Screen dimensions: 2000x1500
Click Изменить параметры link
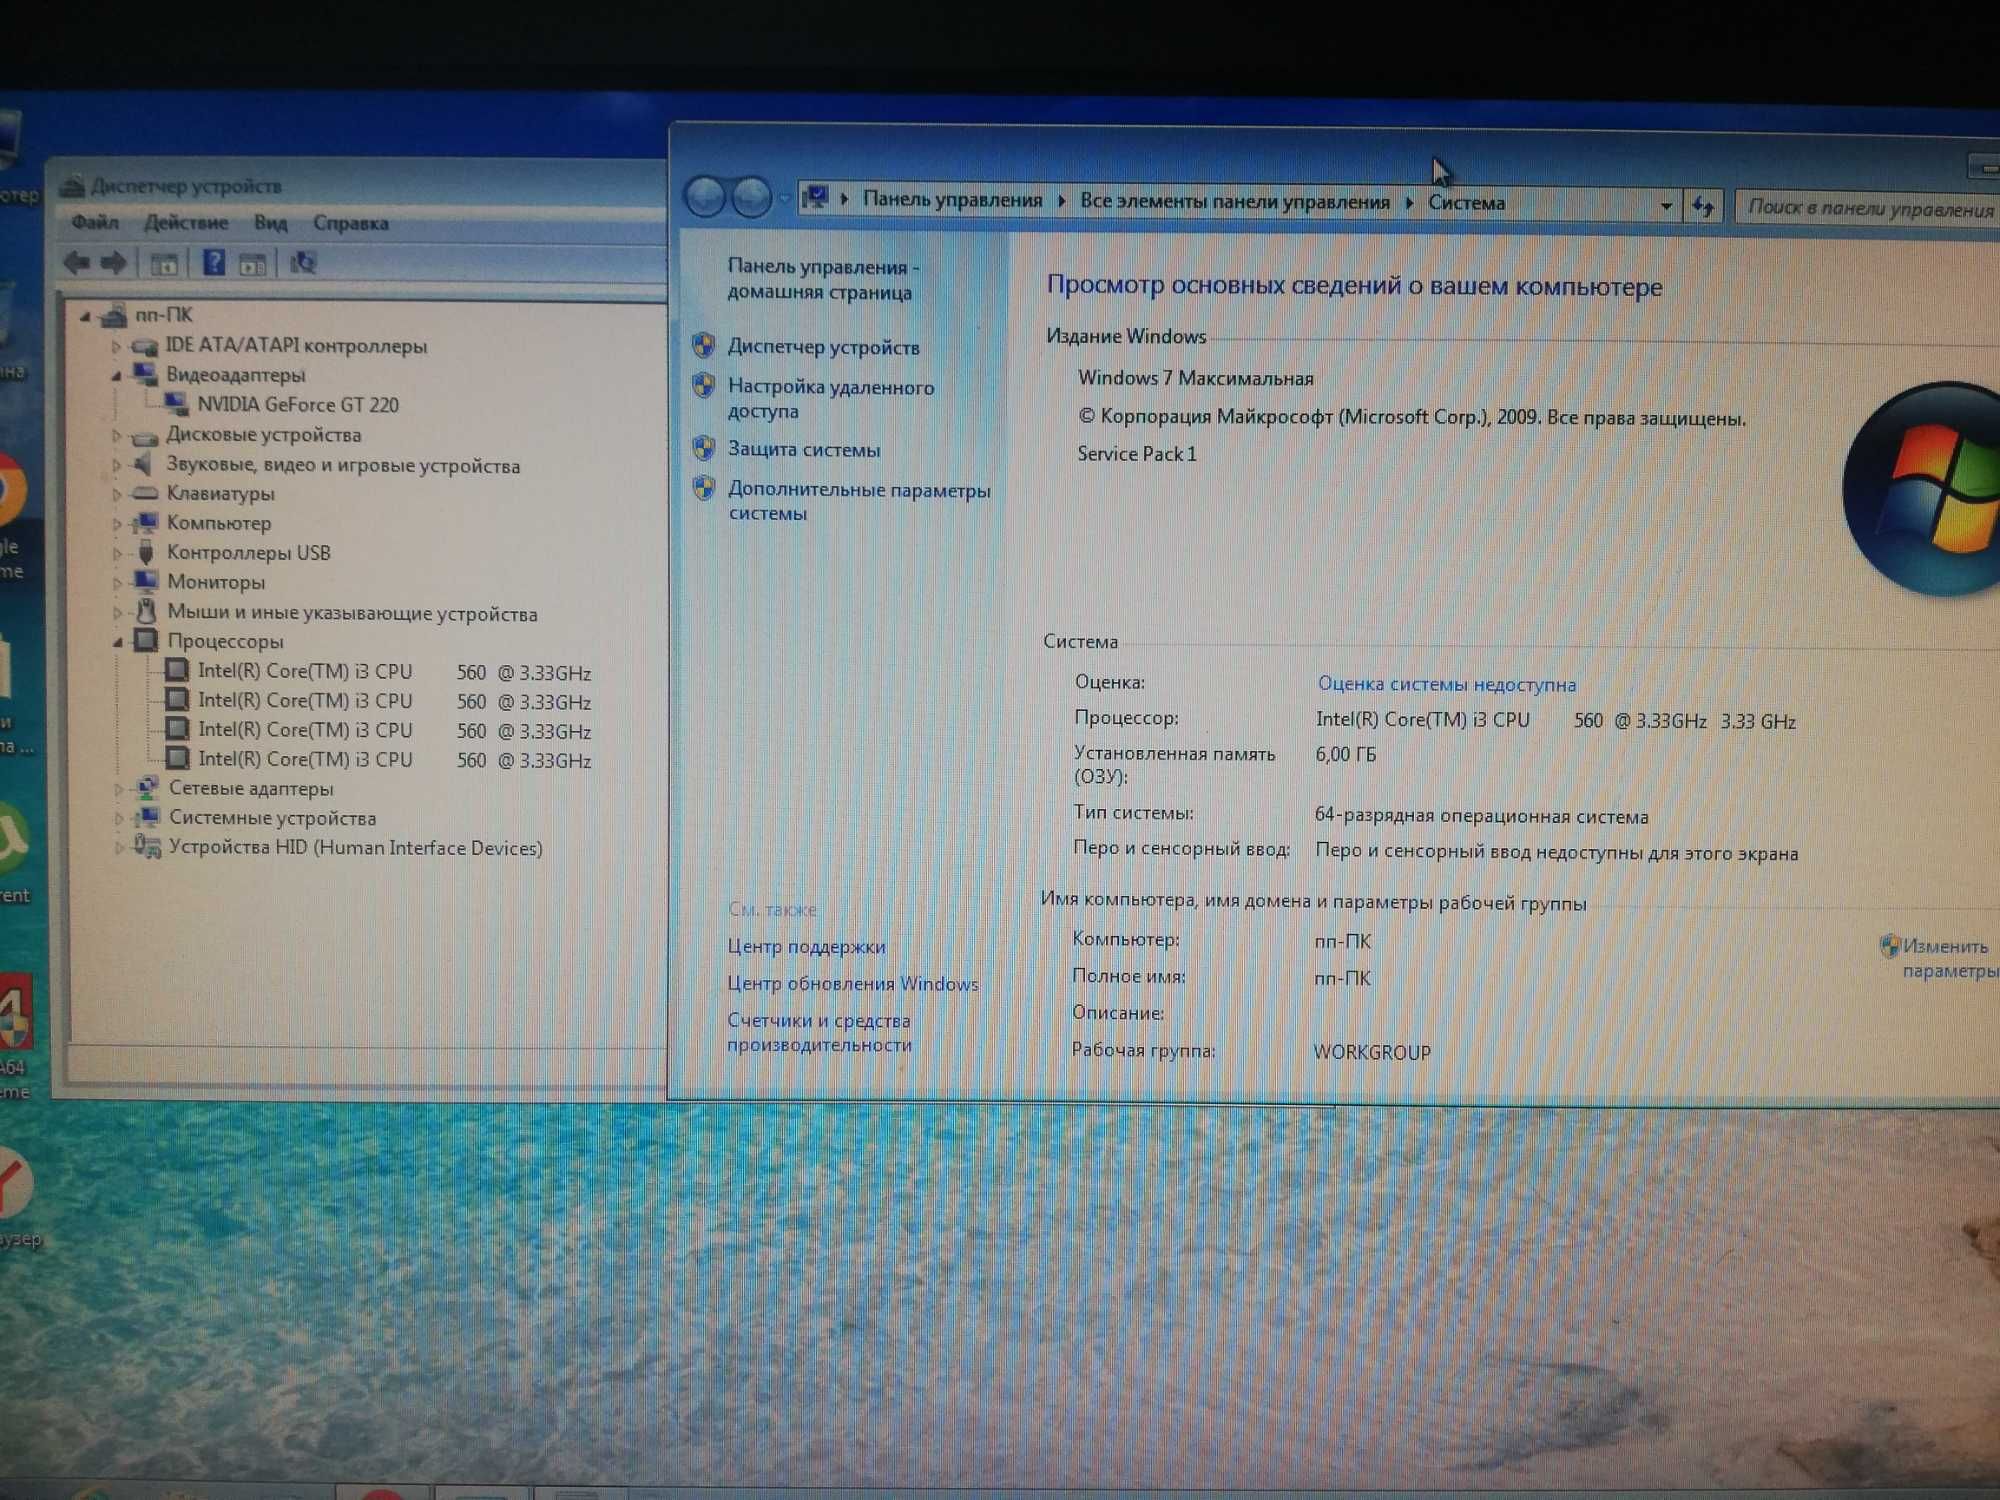pyautogui.click(x=1948, y=958)
